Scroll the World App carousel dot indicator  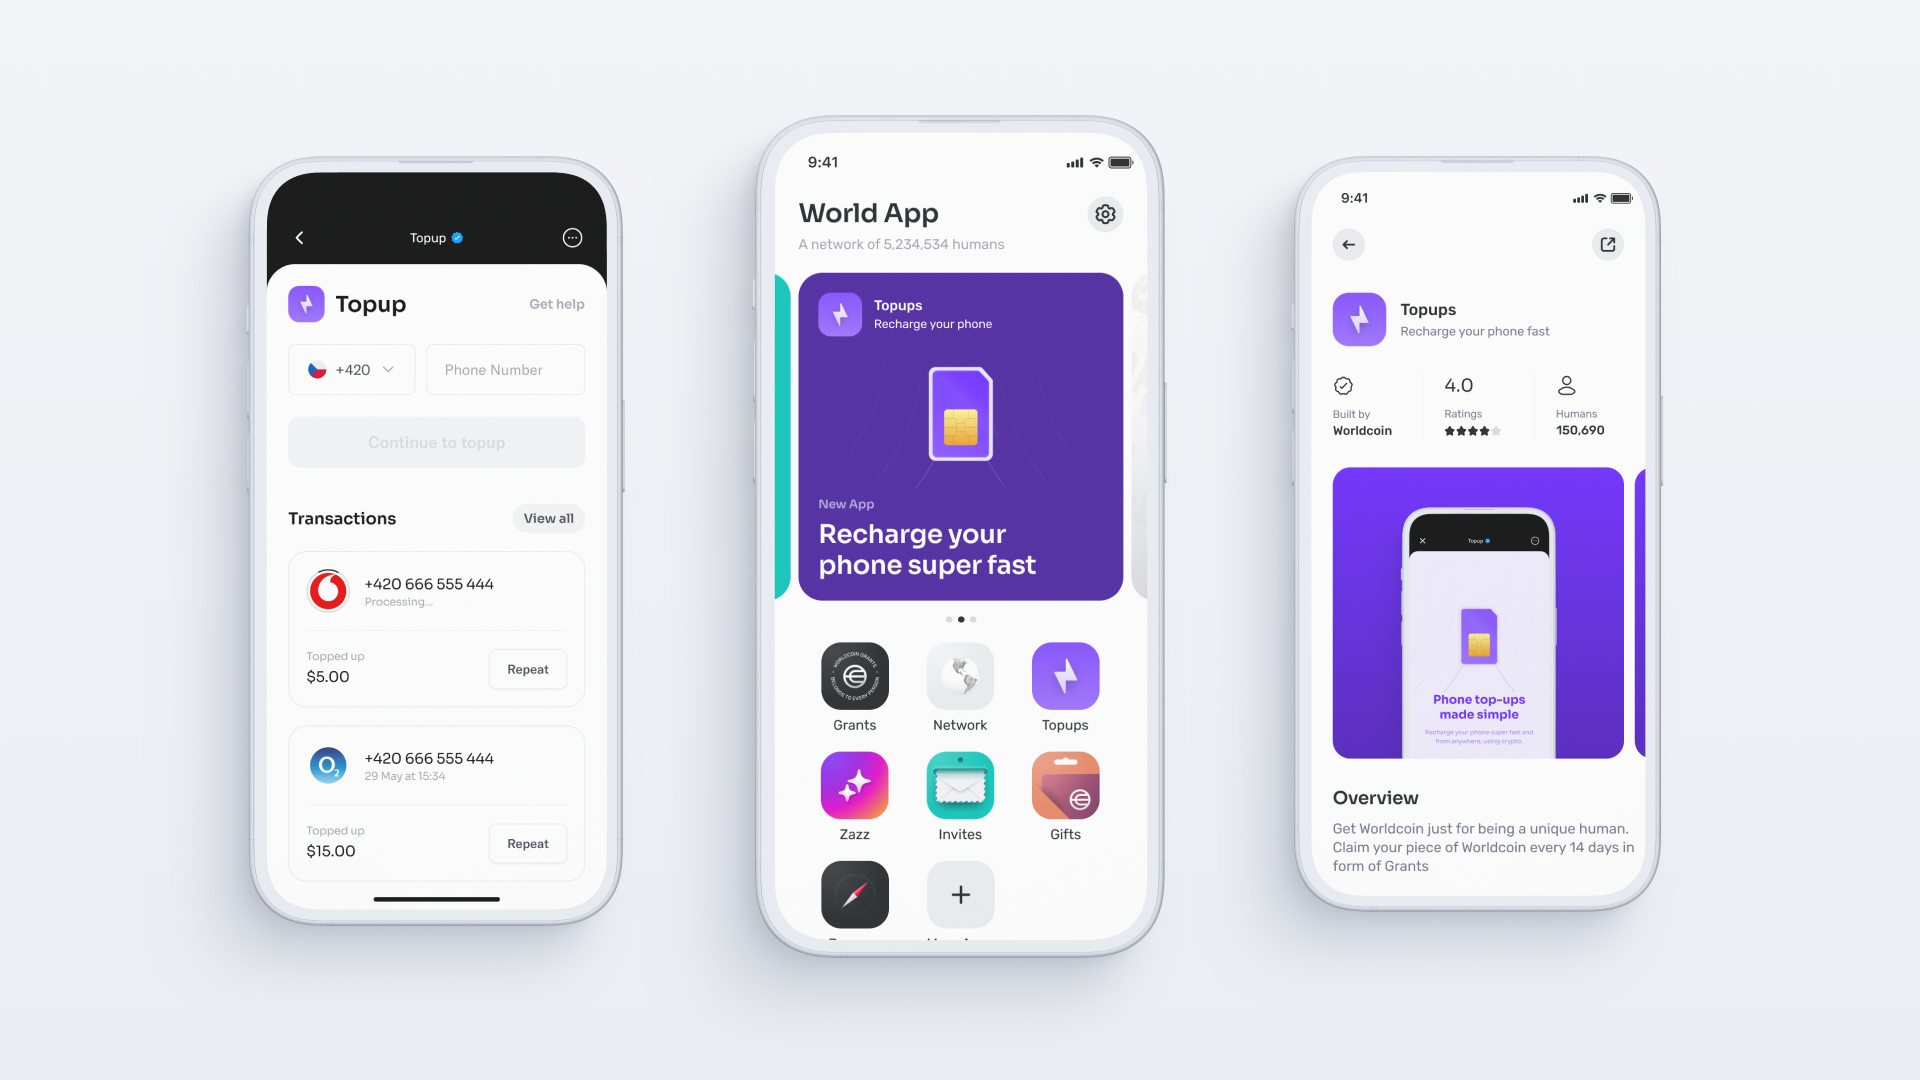click(961, 617)
